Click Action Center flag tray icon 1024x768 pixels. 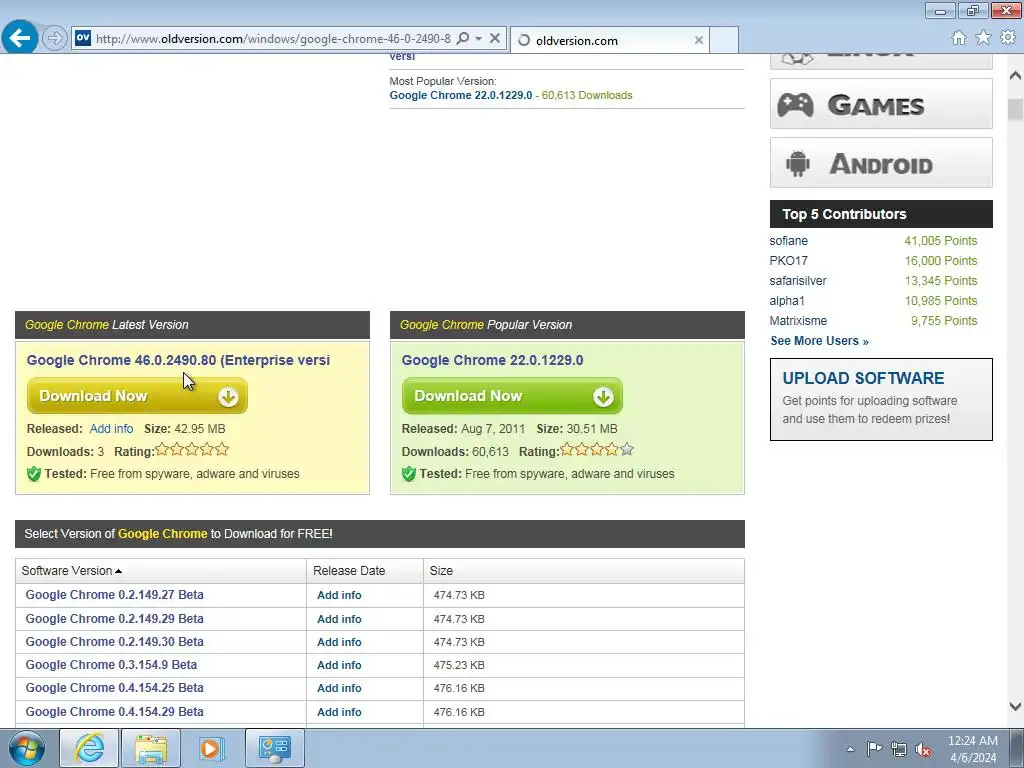coord(874,749)
